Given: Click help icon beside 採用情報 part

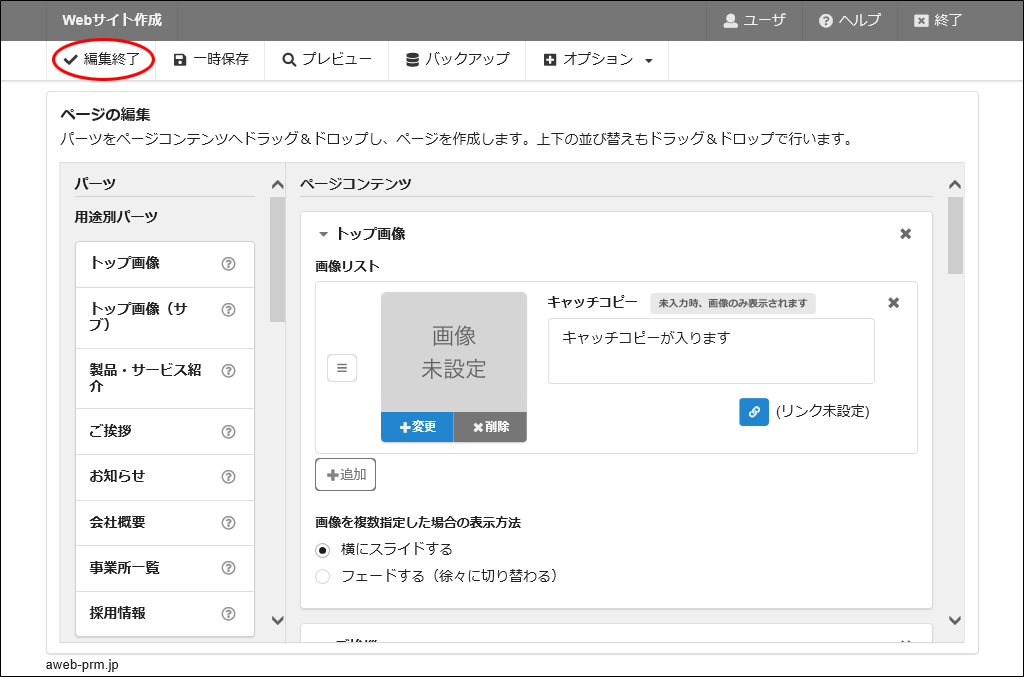Looking at the screenshot, I should click(228, 614).
